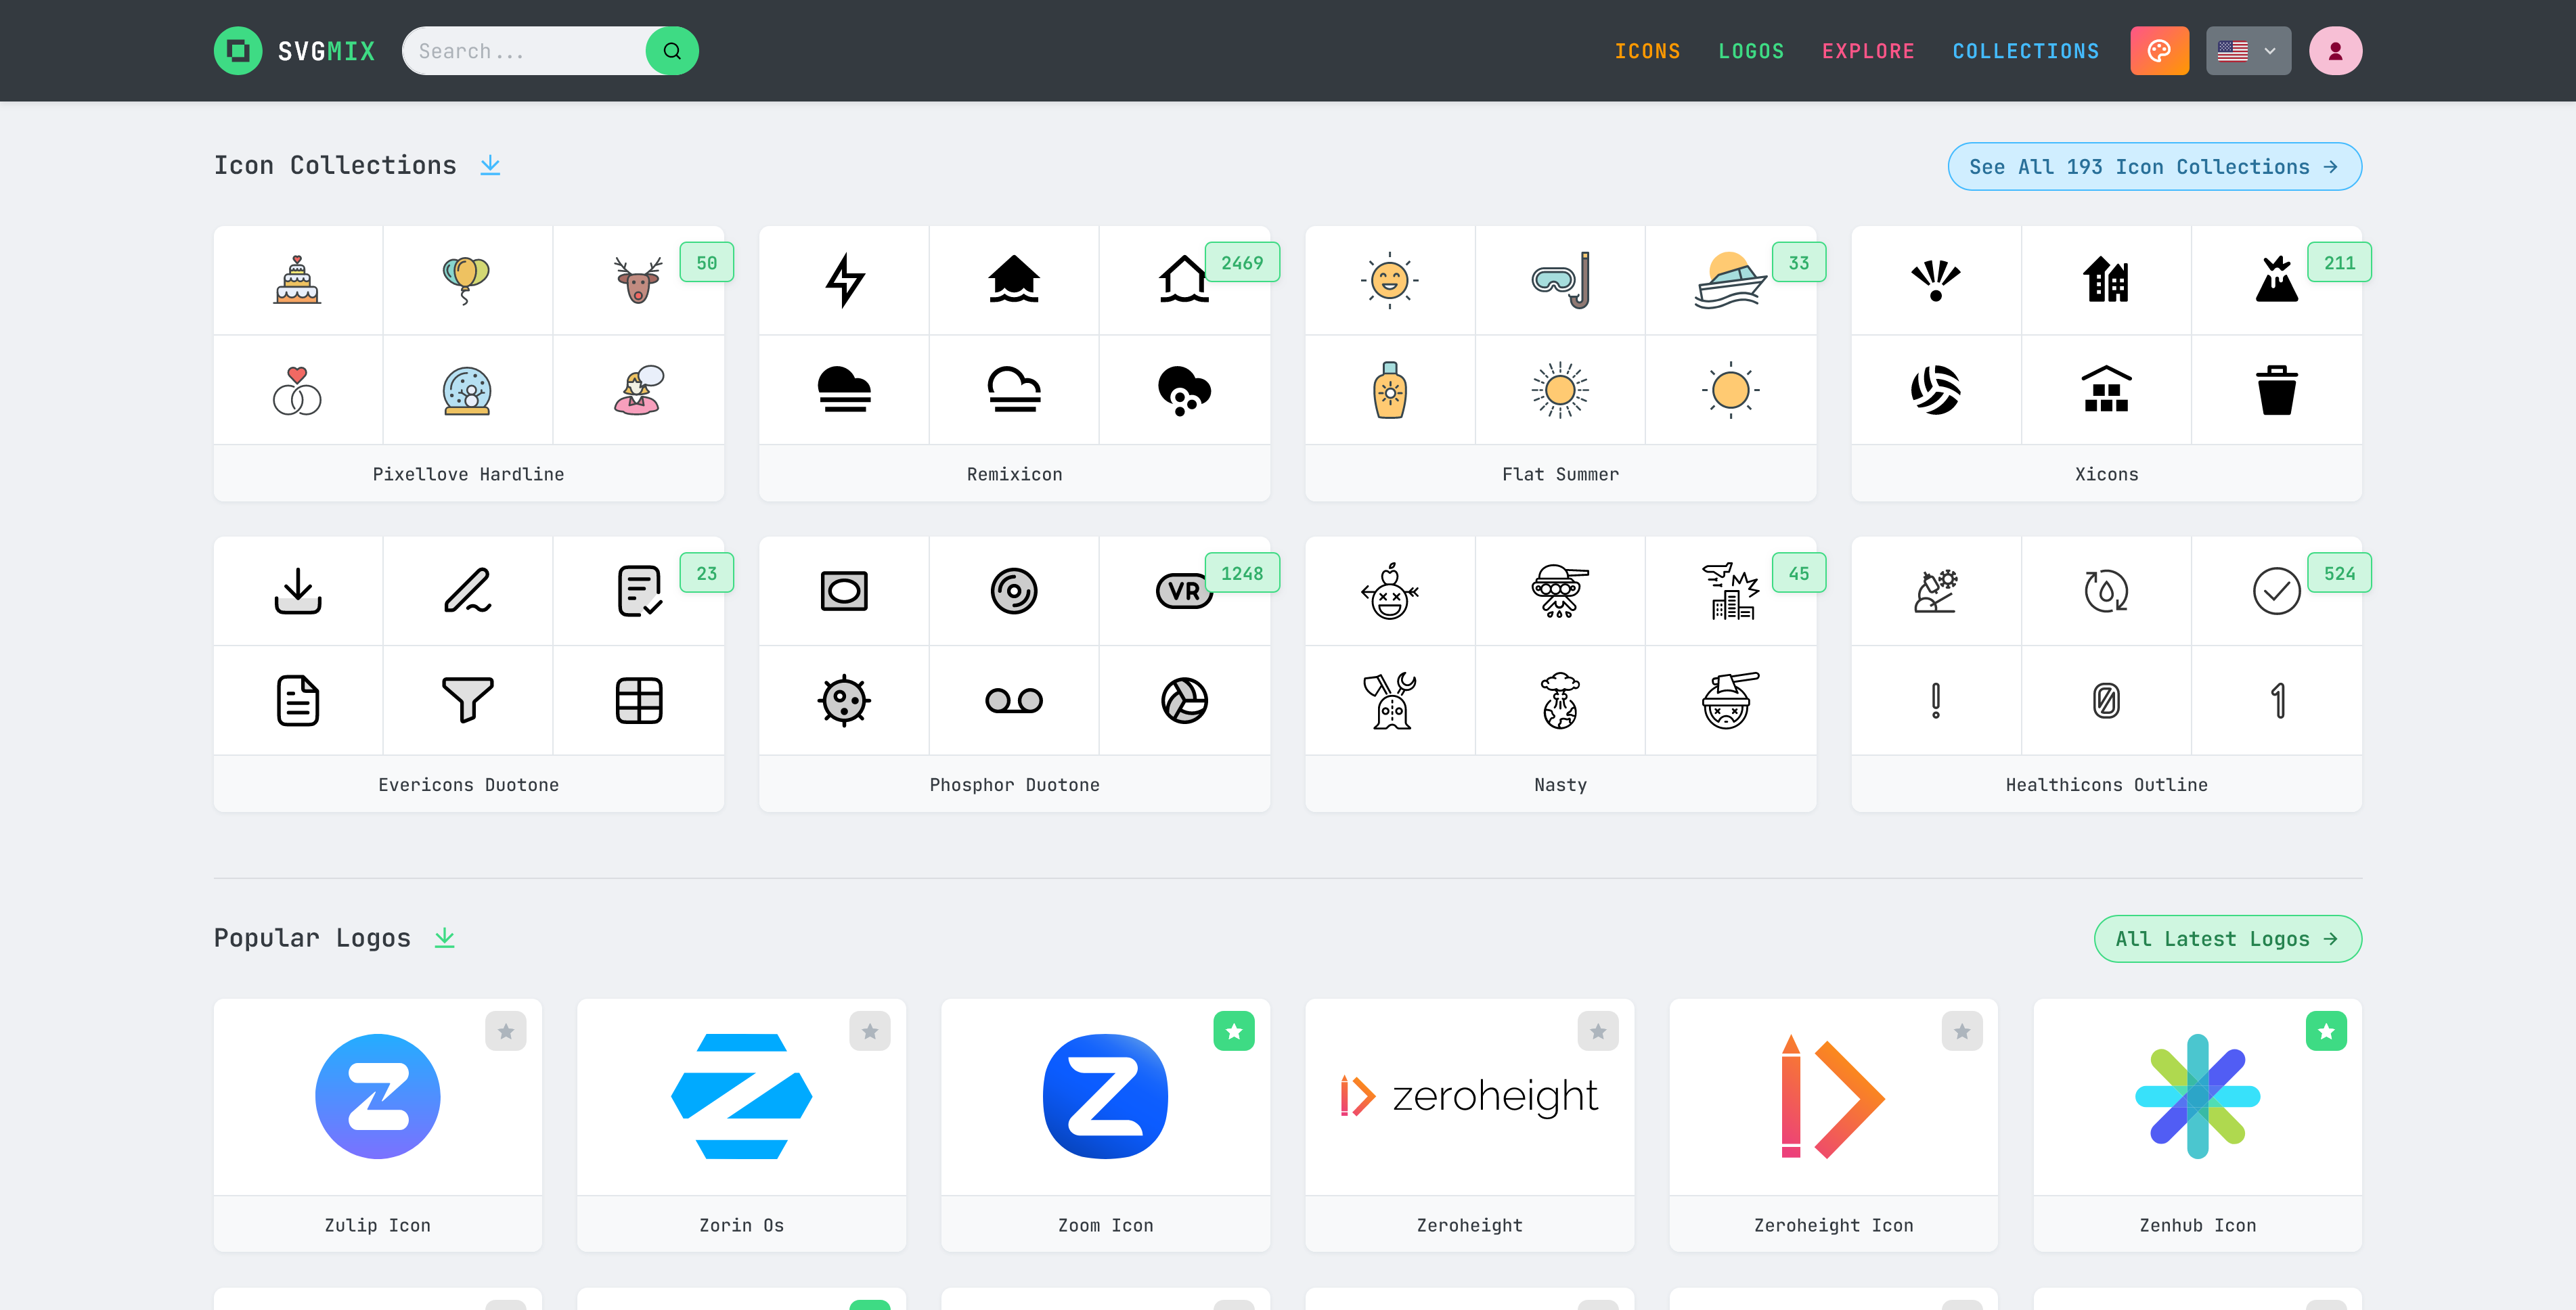Select the Evericons download arrow icon
Viewport: 2576px width, 1310px height.
click(297, 591)
